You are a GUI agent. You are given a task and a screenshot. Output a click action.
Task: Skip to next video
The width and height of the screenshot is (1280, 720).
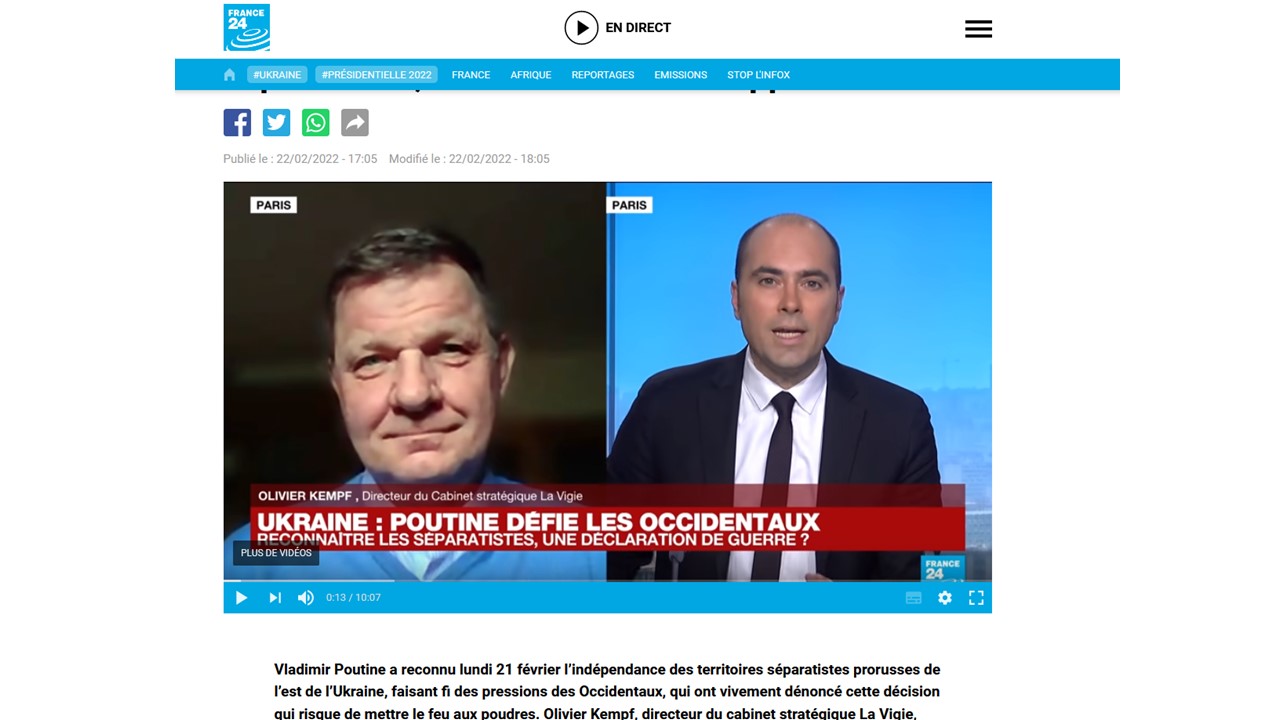click(274, 597)
